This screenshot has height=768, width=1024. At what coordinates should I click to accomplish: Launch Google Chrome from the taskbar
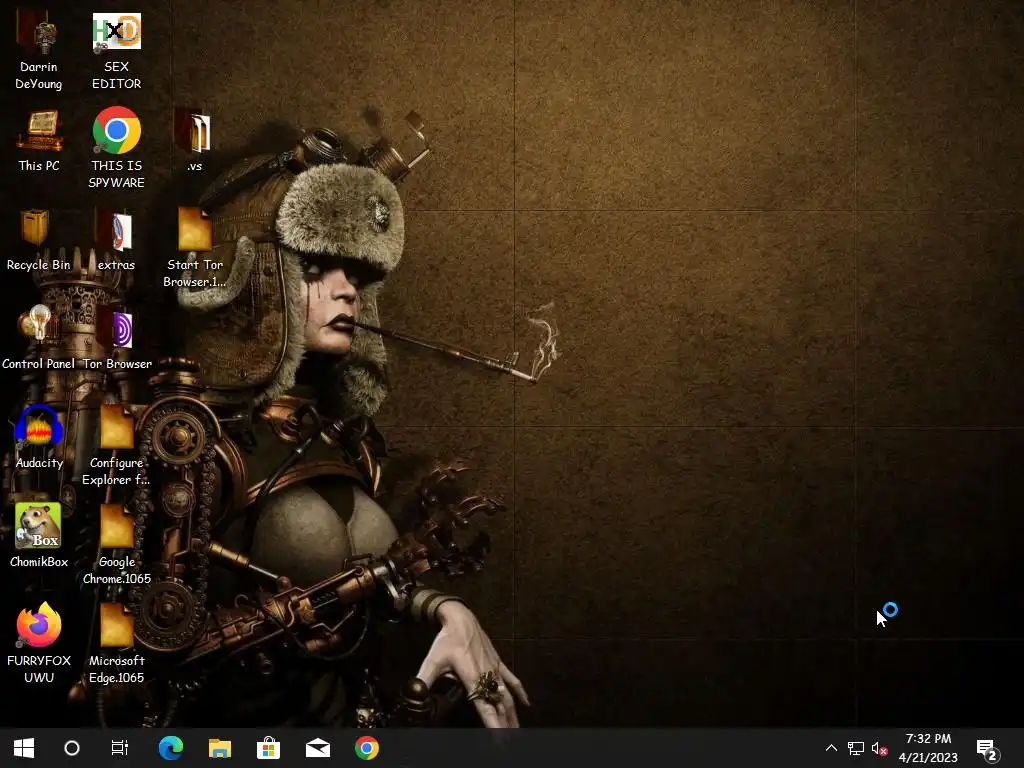(x=366, y=748)
